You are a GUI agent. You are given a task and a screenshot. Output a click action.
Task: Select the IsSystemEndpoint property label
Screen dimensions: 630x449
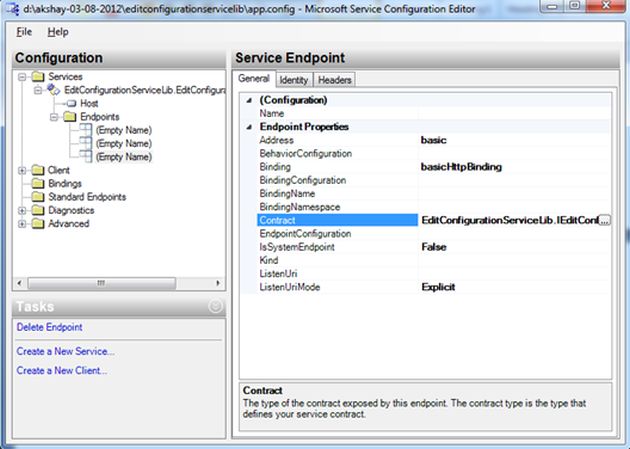click(297, 247)
